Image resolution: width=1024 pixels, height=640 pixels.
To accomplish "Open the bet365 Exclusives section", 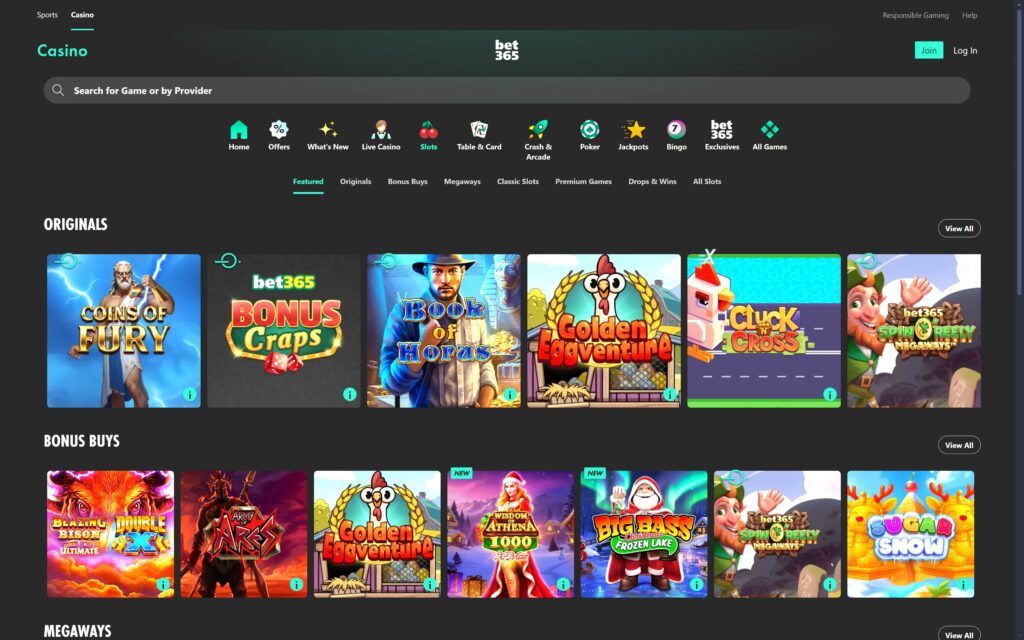I will [x=721, y=130].
